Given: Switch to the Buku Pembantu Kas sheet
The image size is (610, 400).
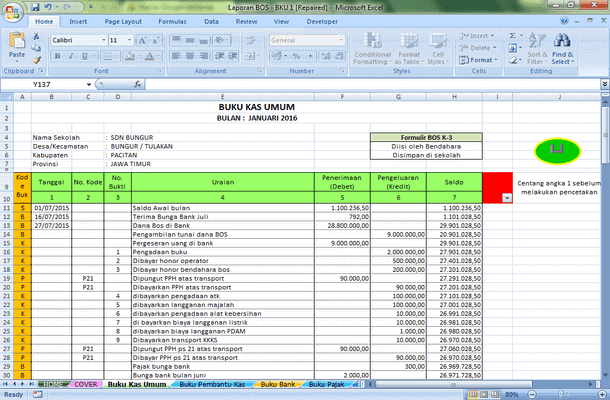Looking at the screenshot, I should pos(212,384).
